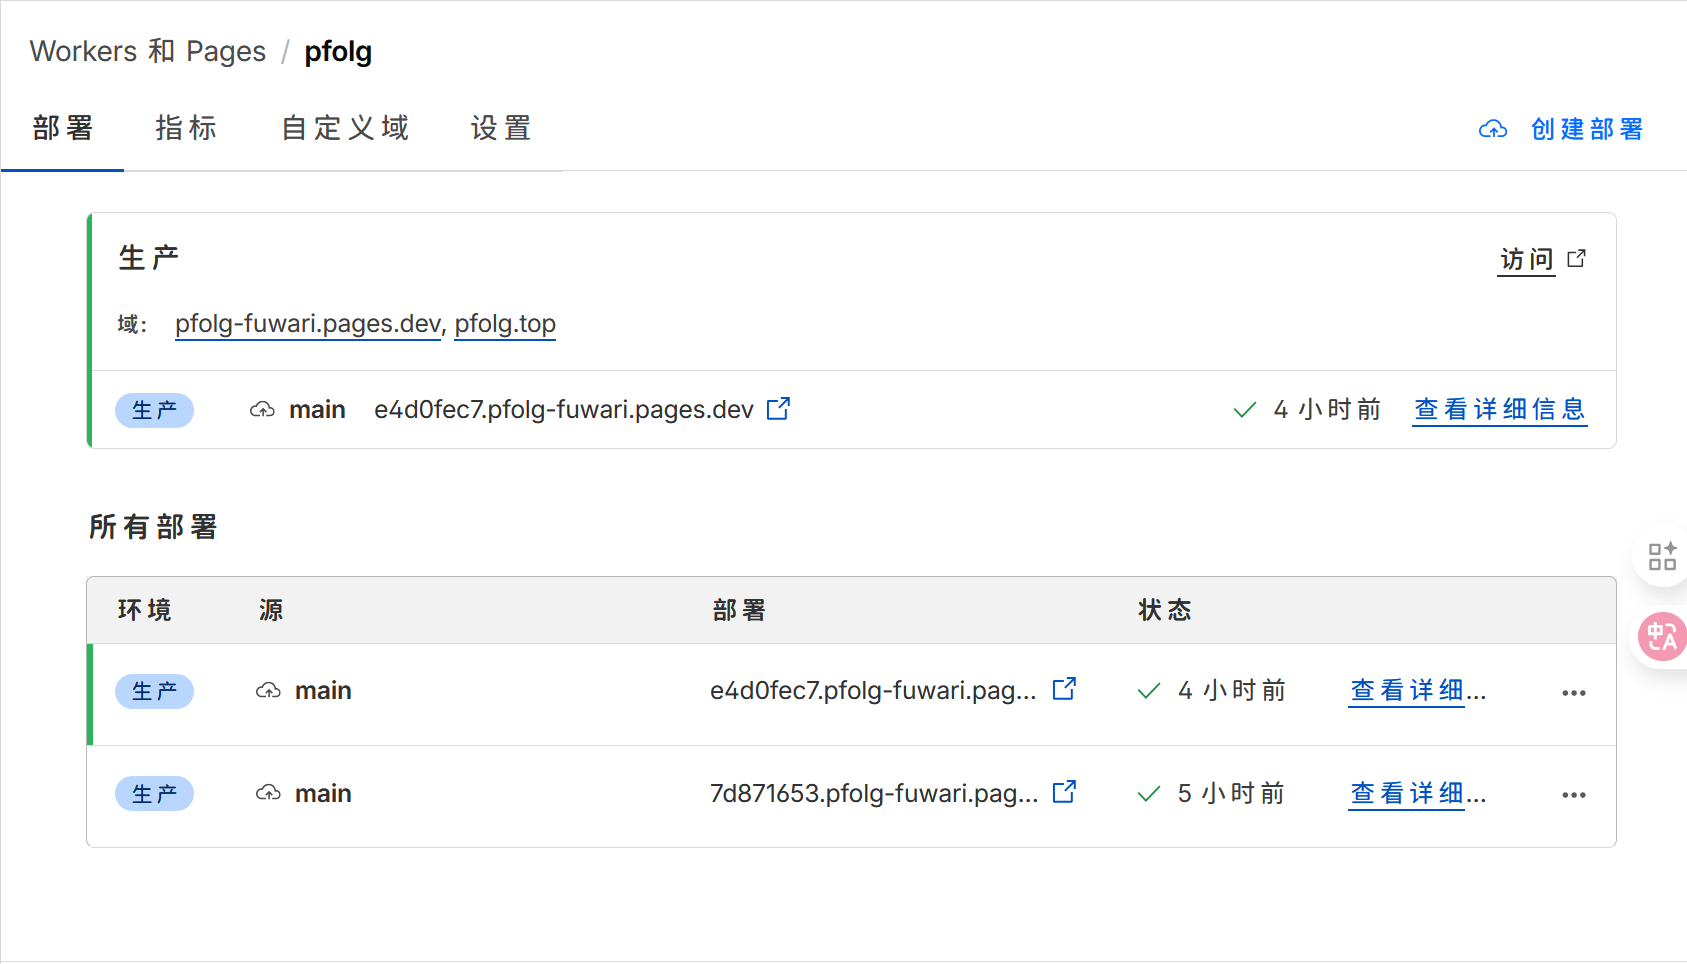Viewport: 1687px width, 964px height.
Task: Click the pink translate floating icon
Action: click(1662, 636)
